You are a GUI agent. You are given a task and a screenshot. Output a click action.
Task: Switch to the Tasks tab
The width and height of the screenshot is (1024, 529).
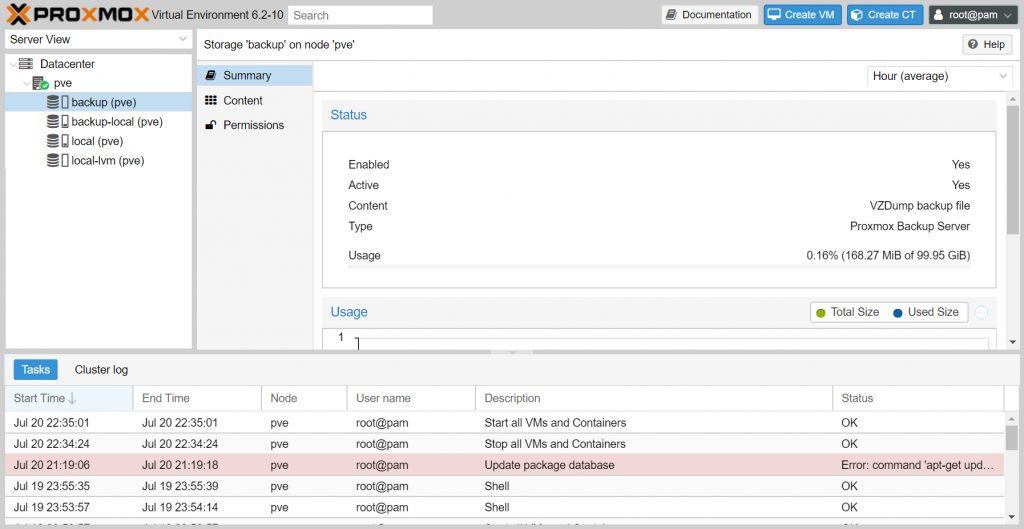coord(35,370)
